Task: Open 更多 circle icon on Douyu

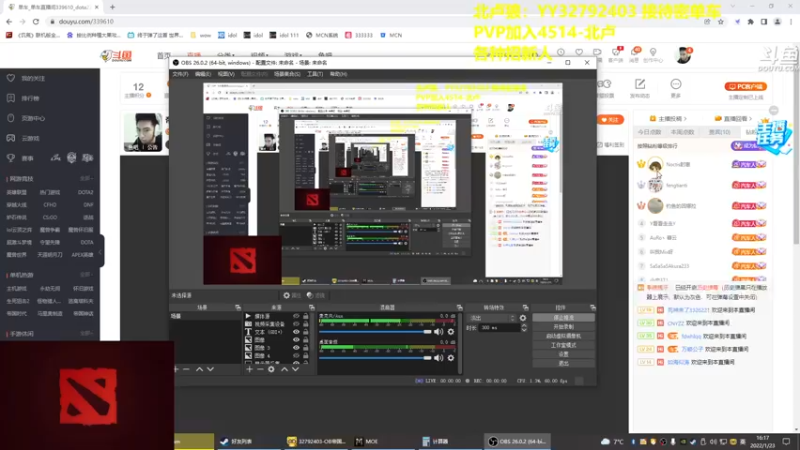Action: tap(676, 84)
